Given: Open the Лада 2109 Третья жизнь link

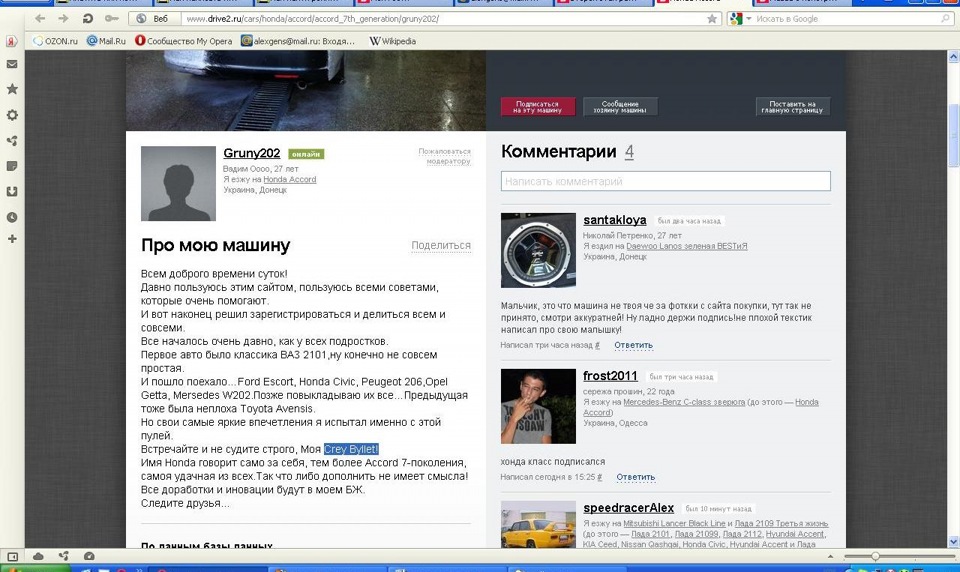Looking at the screenshot, I should 781,524.
